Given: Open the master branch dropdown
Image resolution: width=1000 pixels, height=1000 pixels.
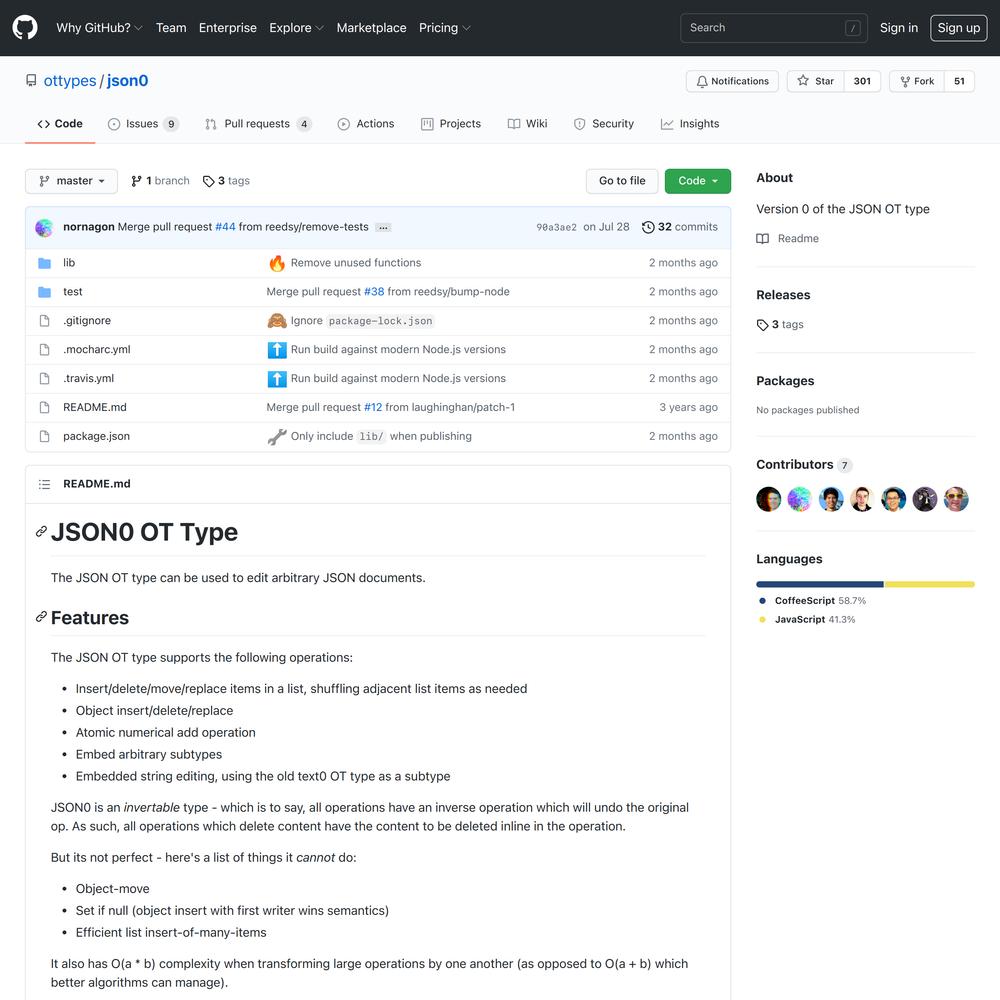Looking at the screenshot, I should point(71,181).
